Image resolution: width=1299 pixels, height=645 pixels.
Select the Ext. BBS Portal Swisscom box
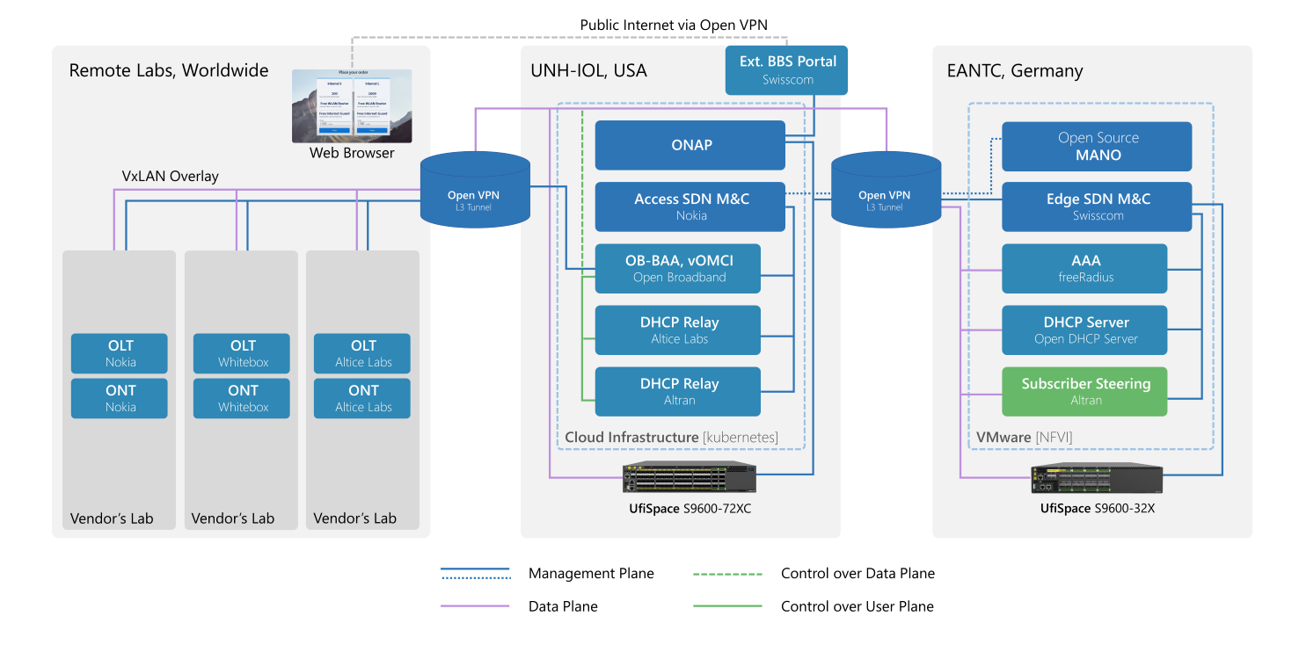click(x=788, y=70)
